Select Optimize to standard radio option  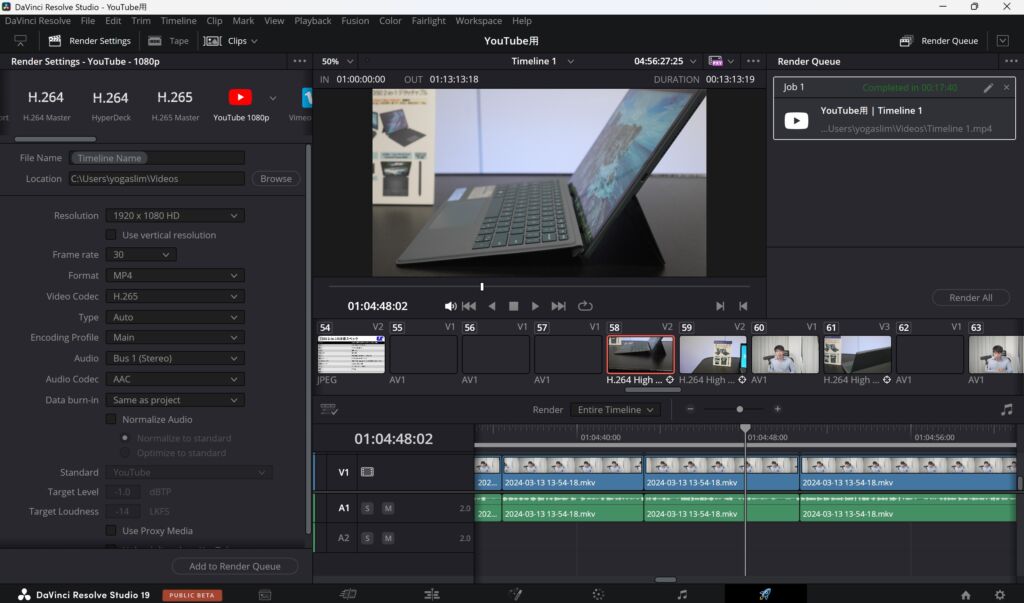tap(125, 452)
